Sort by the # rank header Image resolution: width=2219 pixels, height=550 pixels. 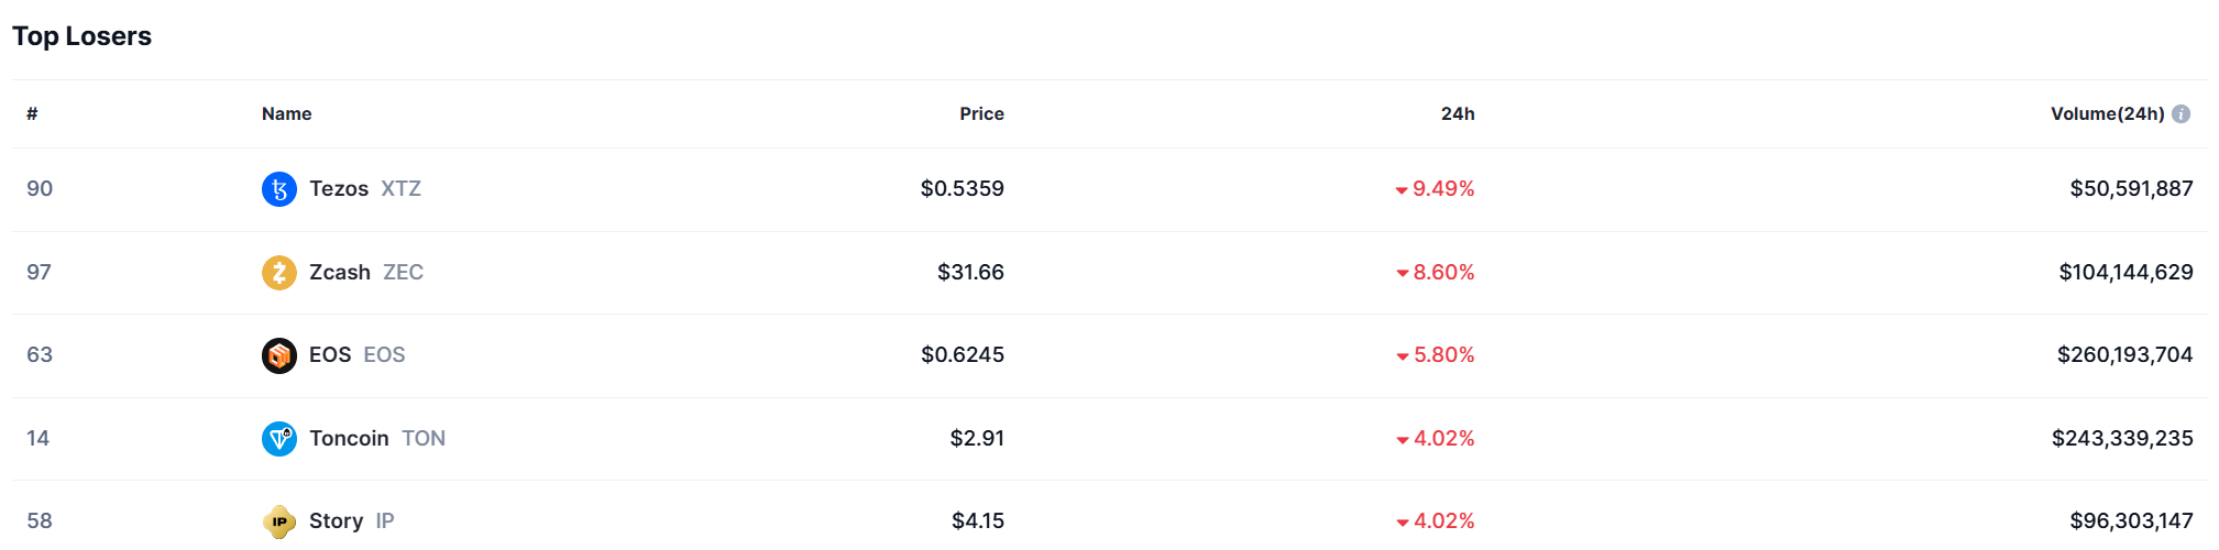point(32,114)
